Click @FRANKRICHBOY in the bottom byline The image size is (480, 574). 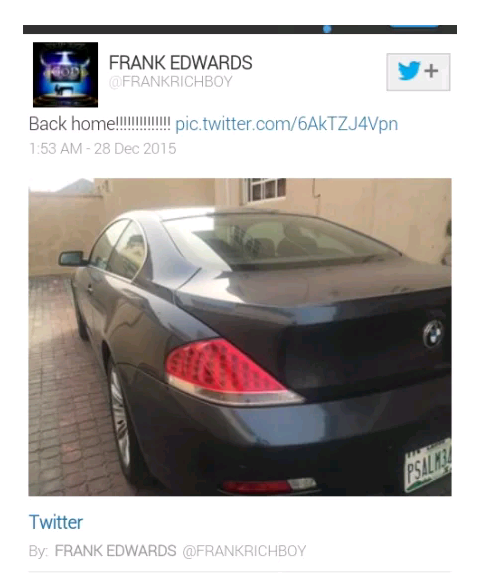(244, 551)
